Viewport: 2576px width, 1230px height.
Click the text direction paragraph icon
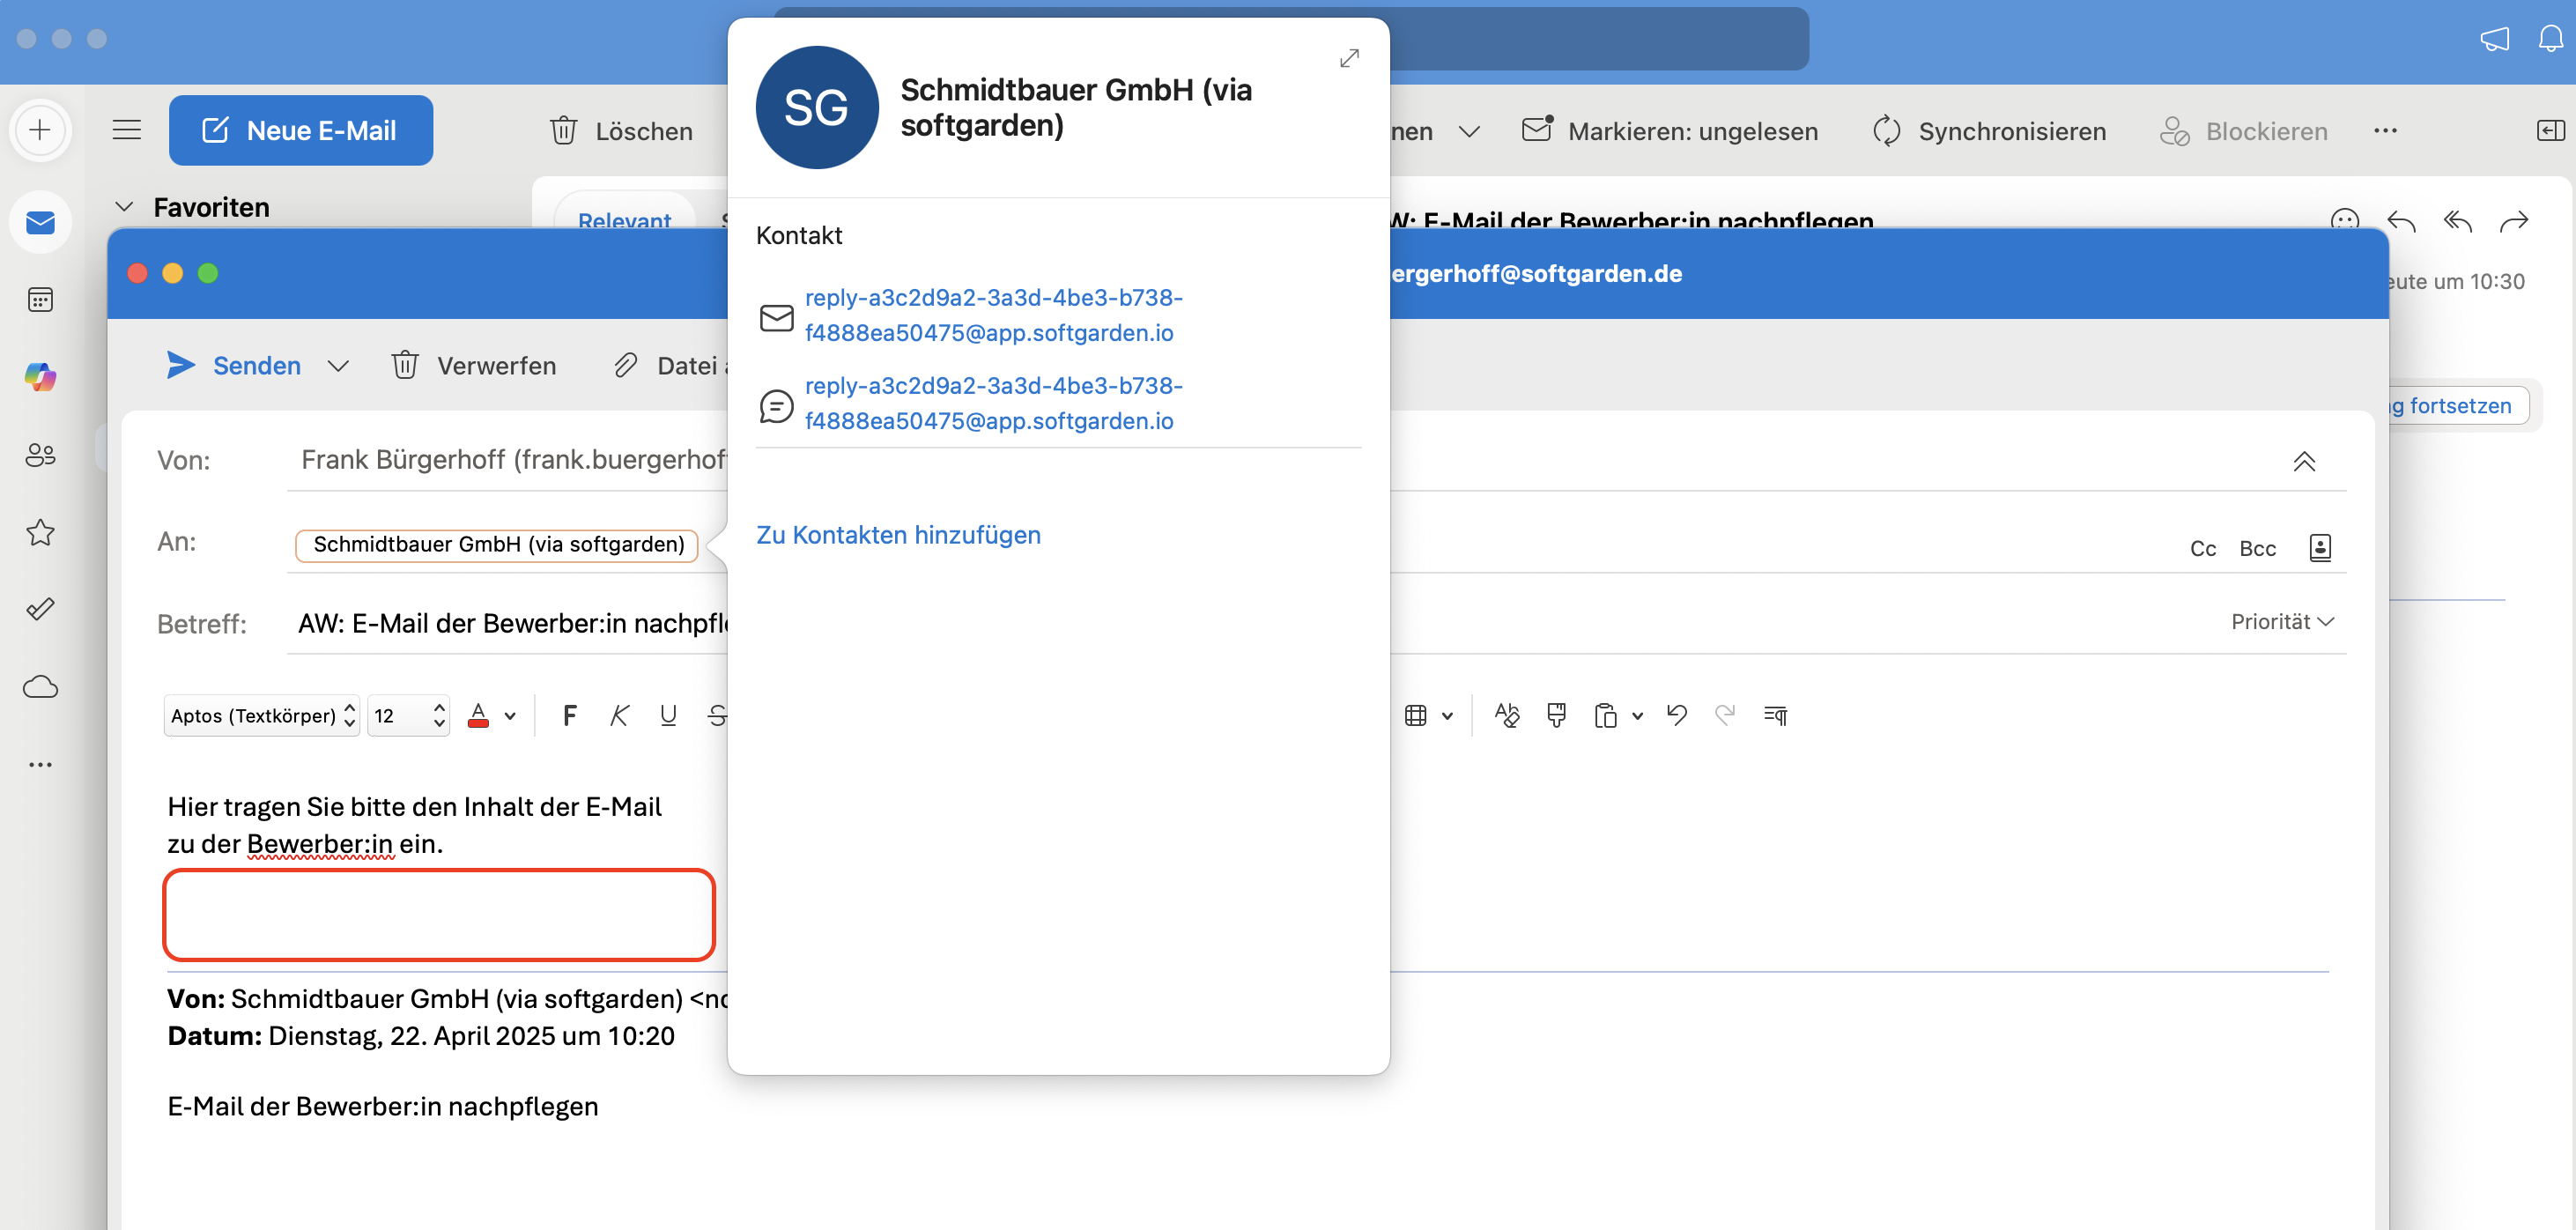pyautogui.click(x=1775, y=715)
